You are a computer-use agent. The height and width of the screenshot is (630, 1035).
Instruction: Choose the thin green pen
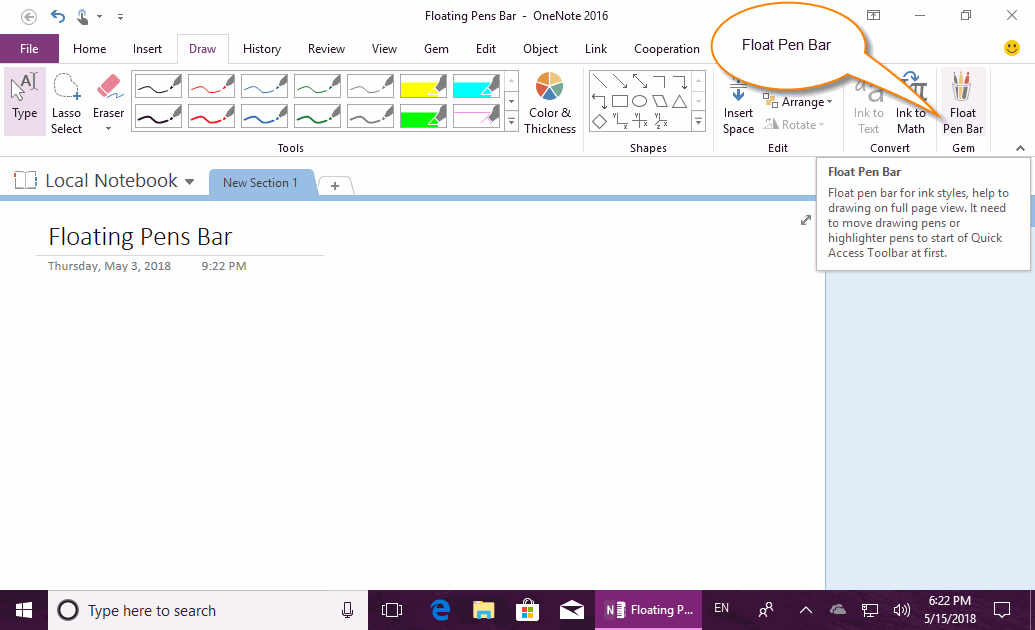click(x=317, y=86)
